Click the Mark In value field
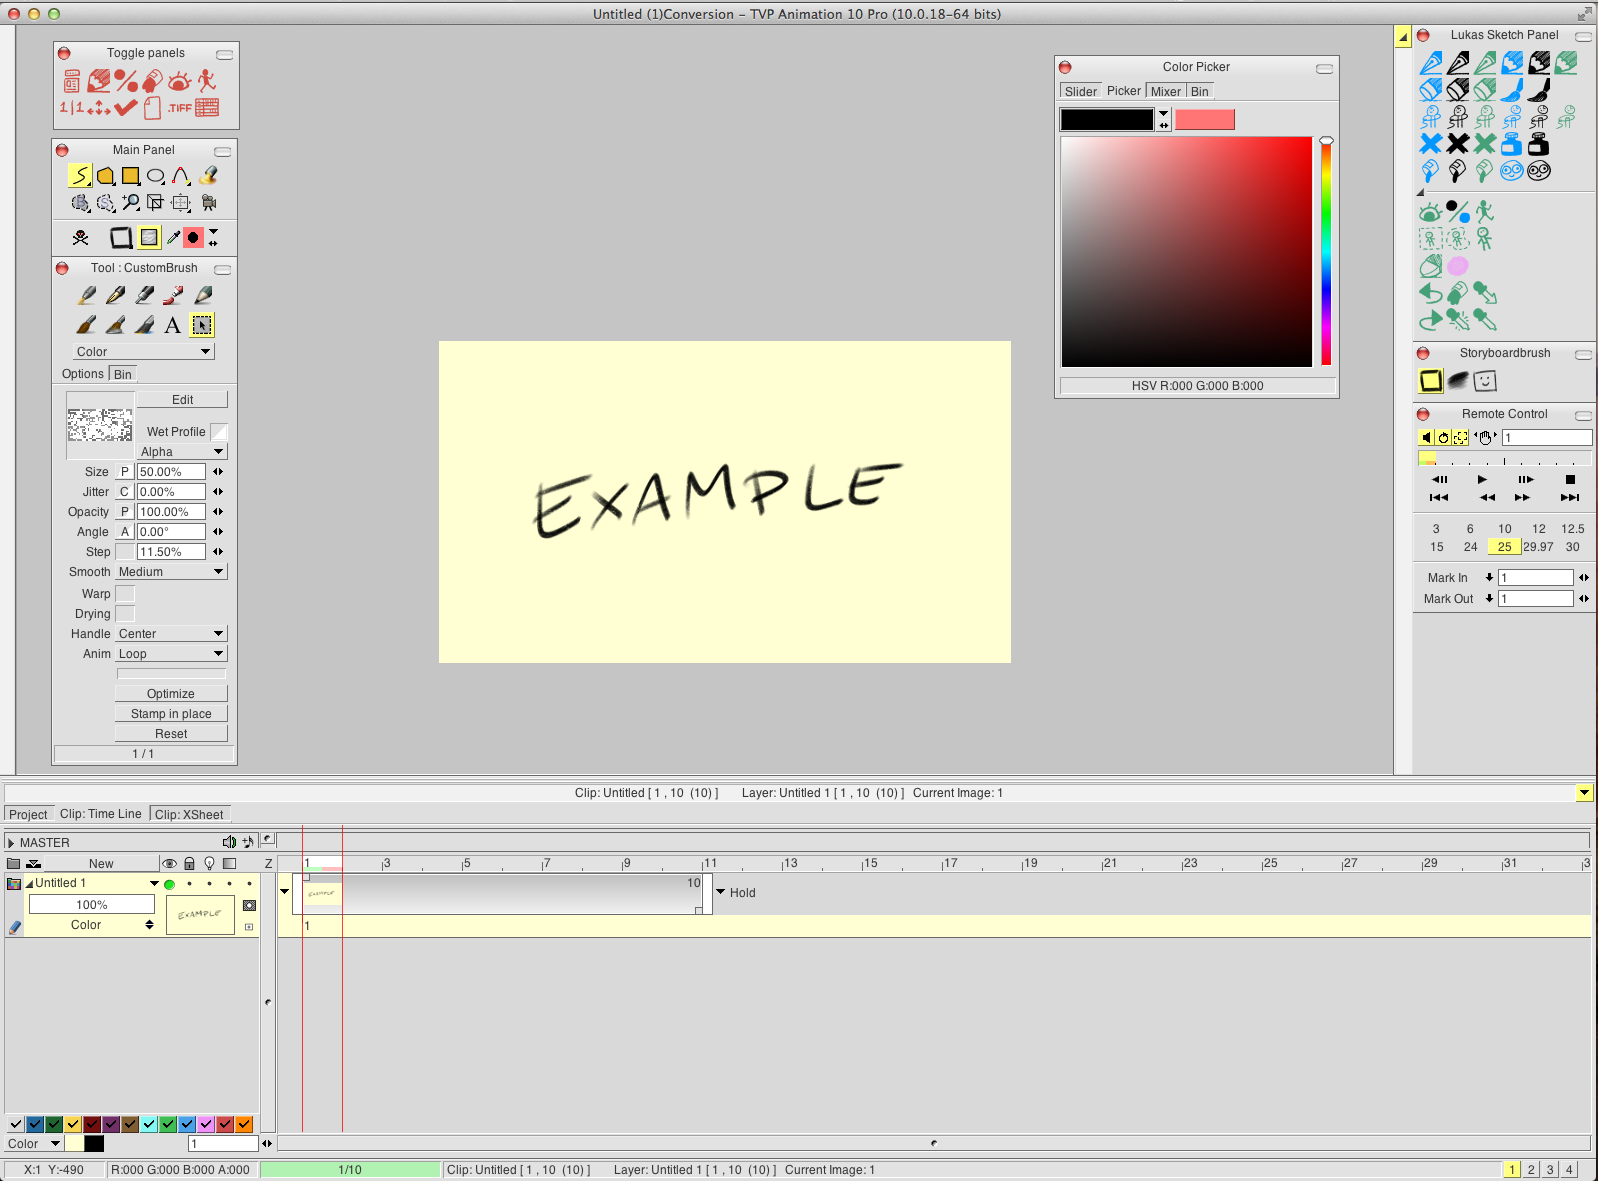 pos(1536,578)
